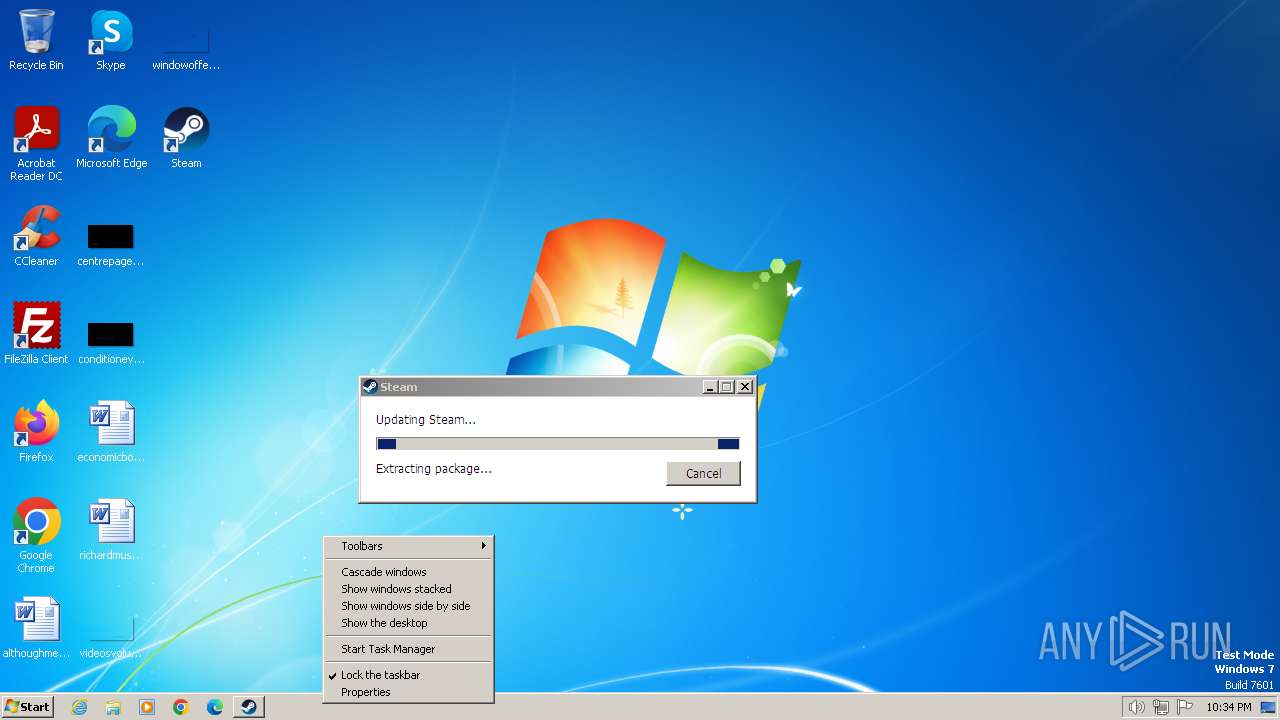The width and height of the screenshot is (1280, 720).
Task: Click the network tray icon
Action: click(1161, 707)
